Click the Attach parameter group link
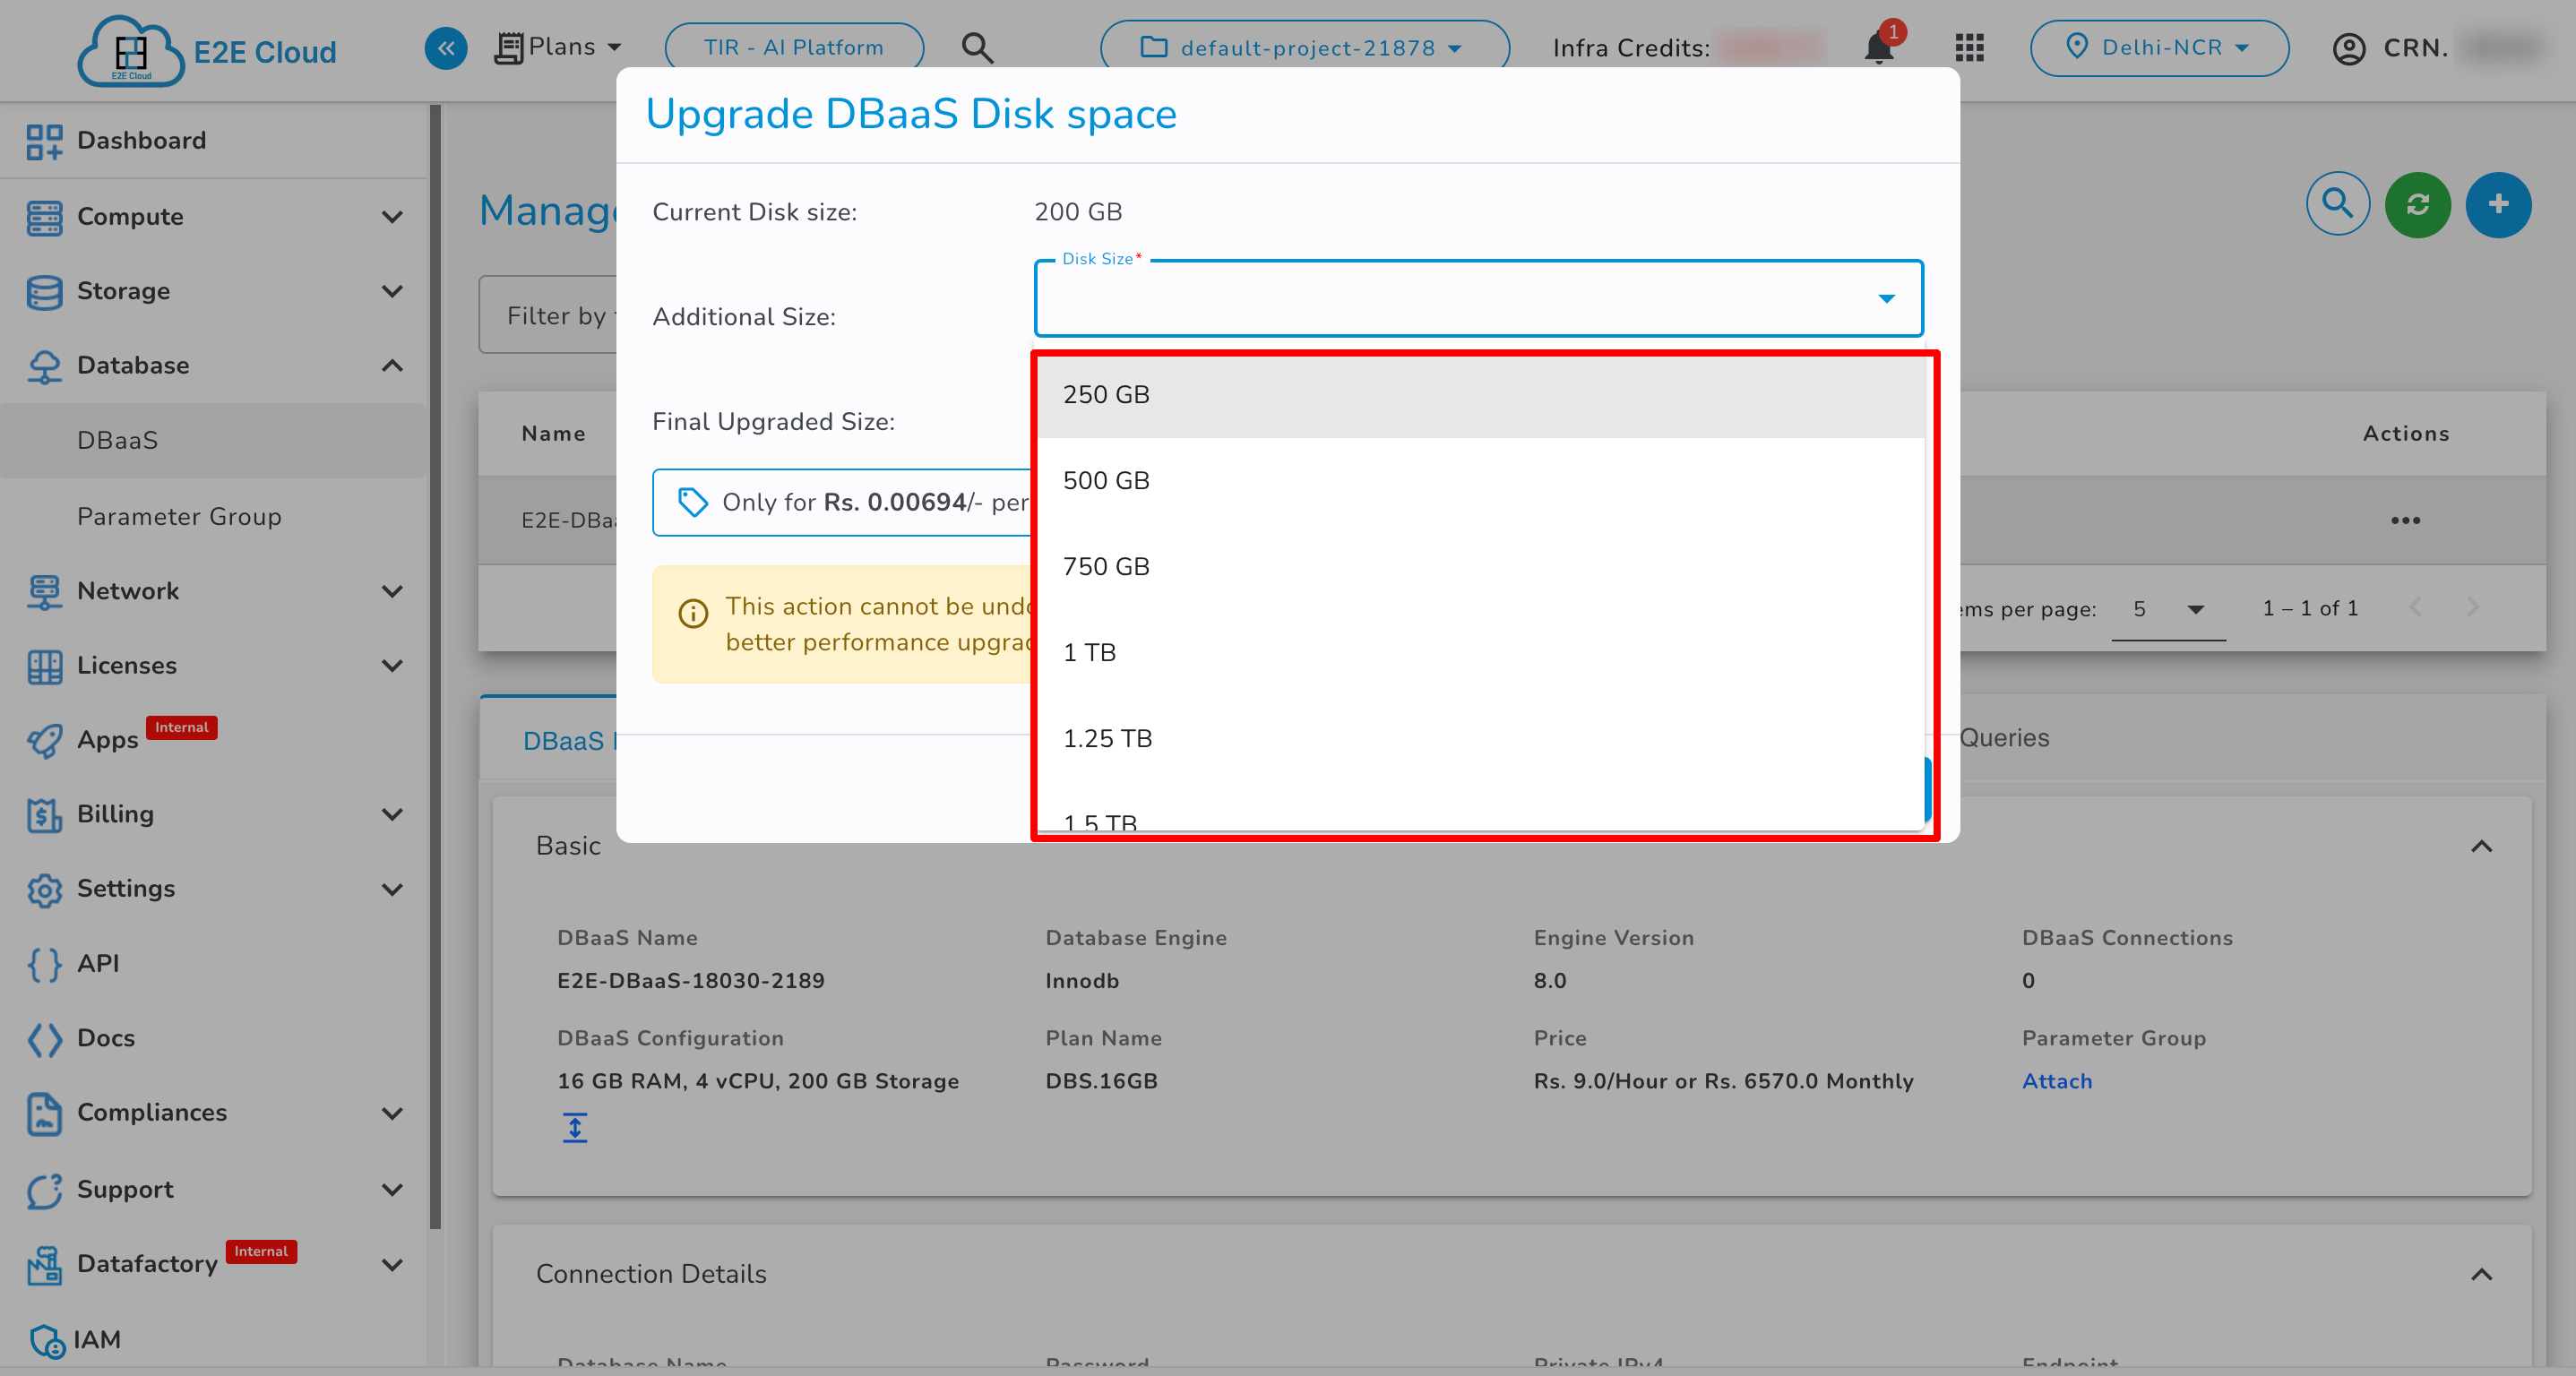This screenshot has width=2576, height=1376. [2056, 1081]
